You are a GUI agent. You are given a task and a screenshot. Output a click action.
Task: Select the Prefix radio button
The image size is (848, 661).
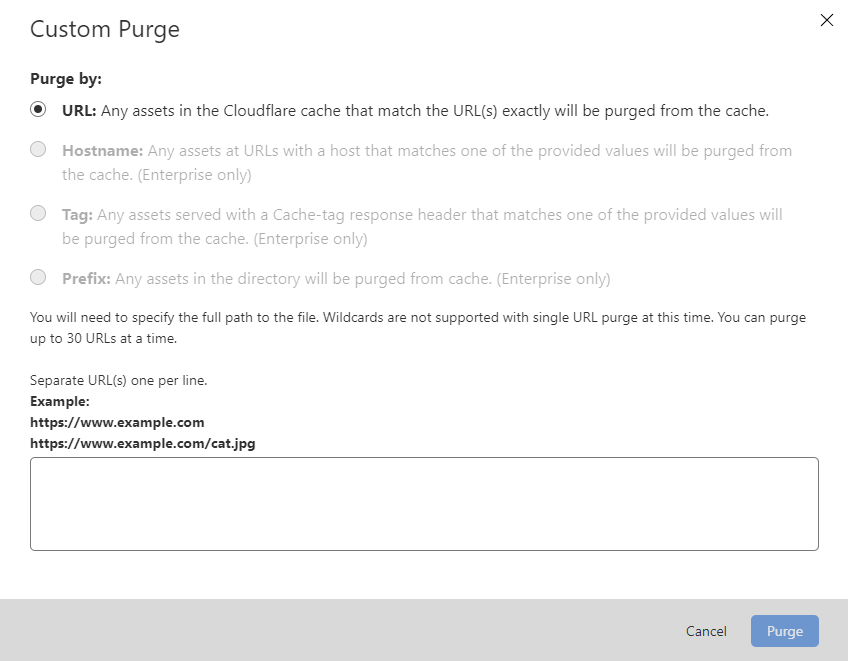38,277
